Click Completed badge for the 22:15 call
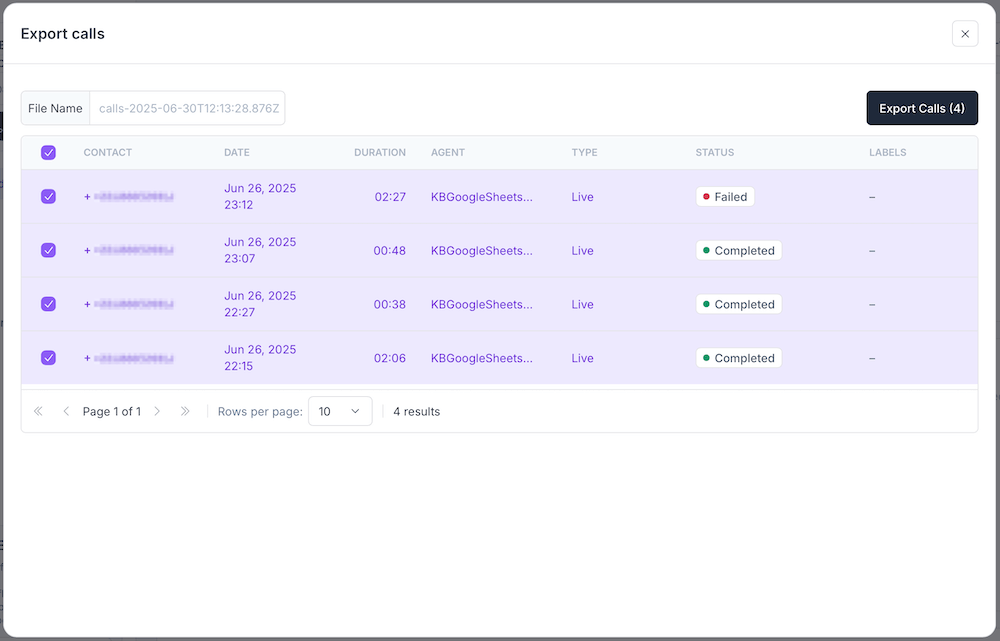Image resolution: width=1000 pixels, height=641 pixels. pos(738,358)
